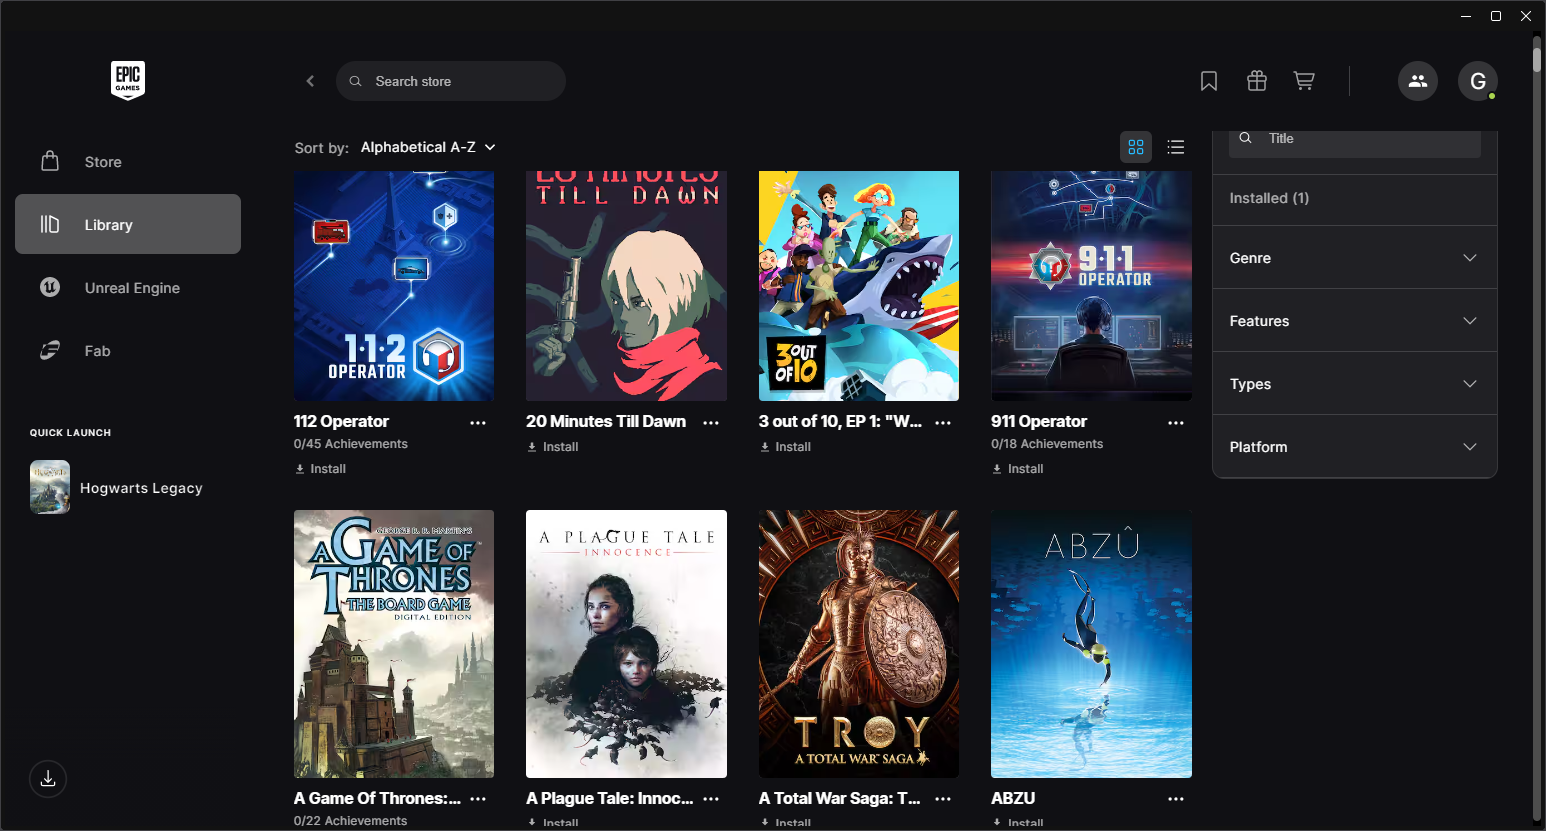Select Unreal Engine in the sidebar
Screen dimensions: 1546x831
point(132,288)
